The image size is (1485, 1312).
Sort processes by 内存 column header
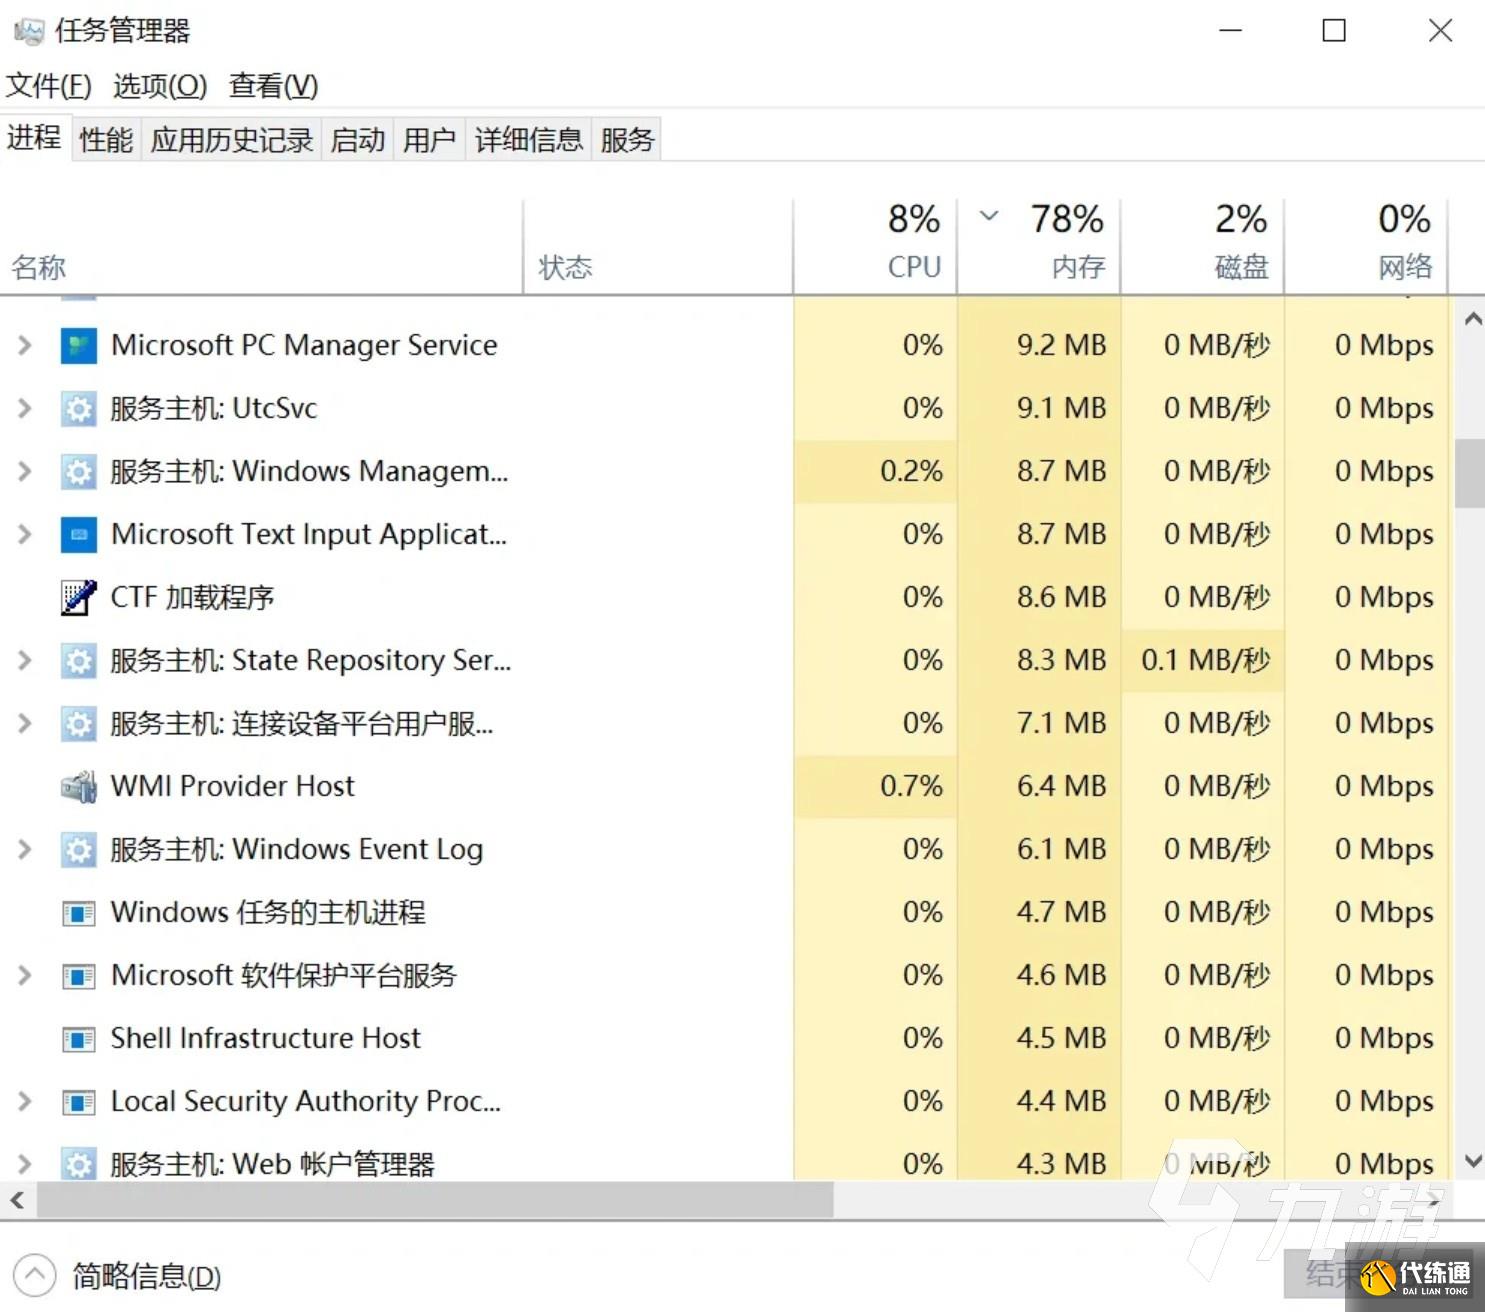point(1039,247)
